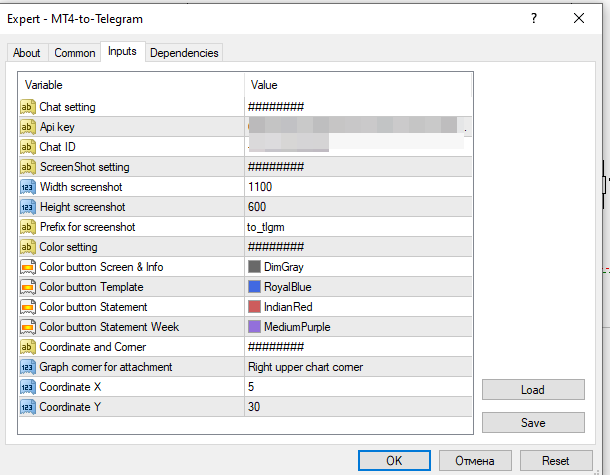Select the Graph corner for attachment label
The height and width of the screenshot is (475, 610).
(106, 367)
